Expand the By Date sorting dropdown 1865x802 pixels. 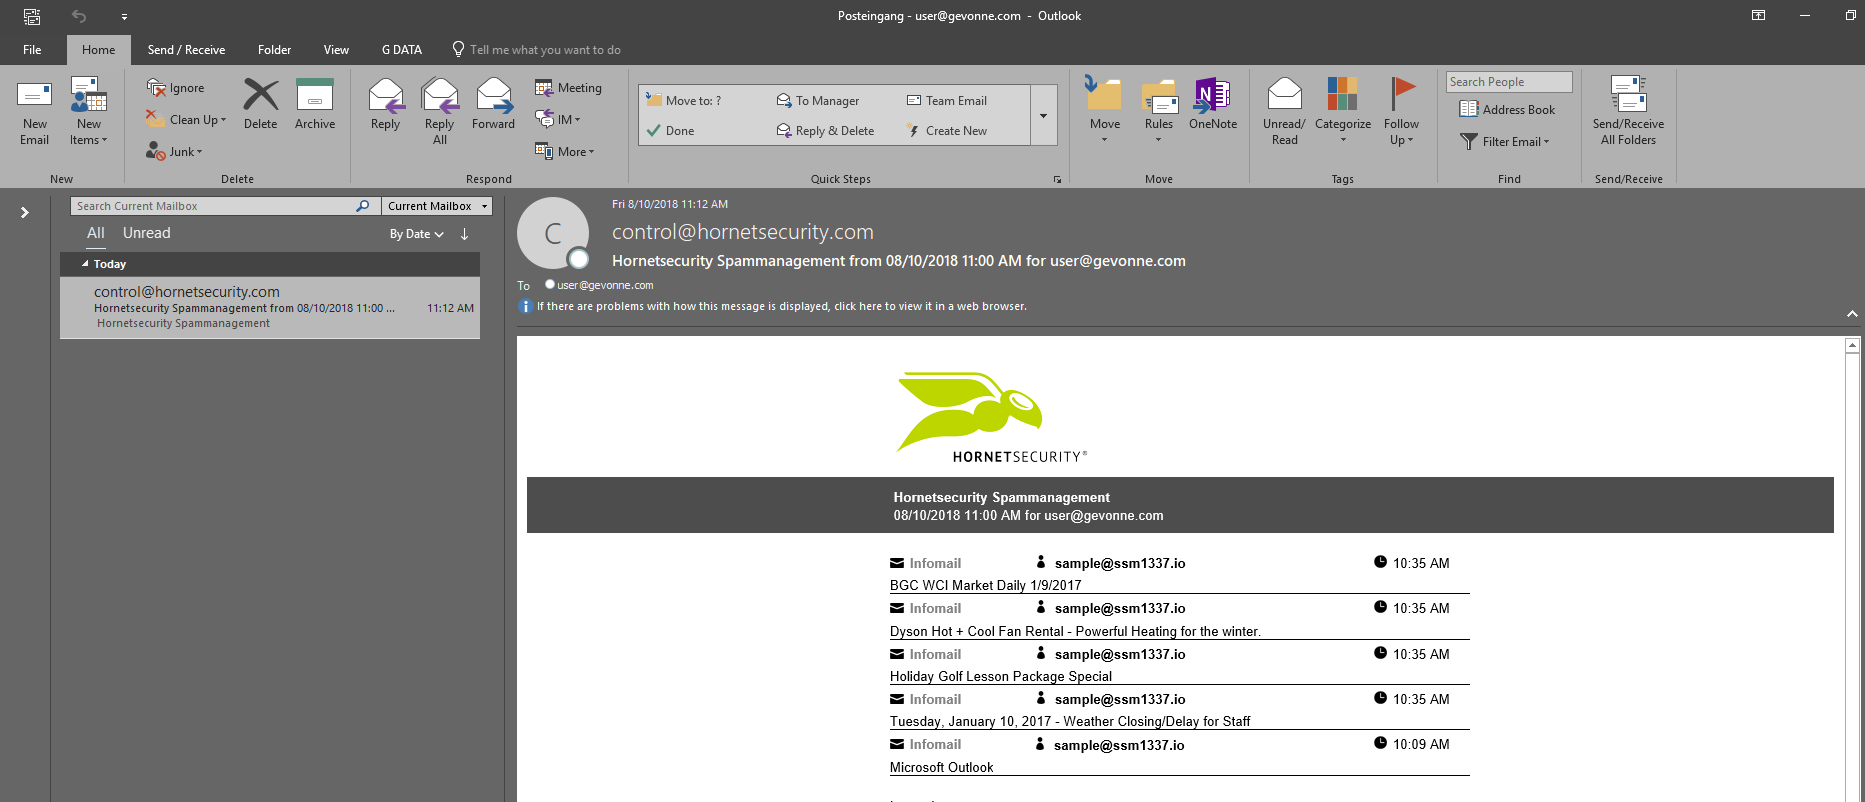pos(416,234)
